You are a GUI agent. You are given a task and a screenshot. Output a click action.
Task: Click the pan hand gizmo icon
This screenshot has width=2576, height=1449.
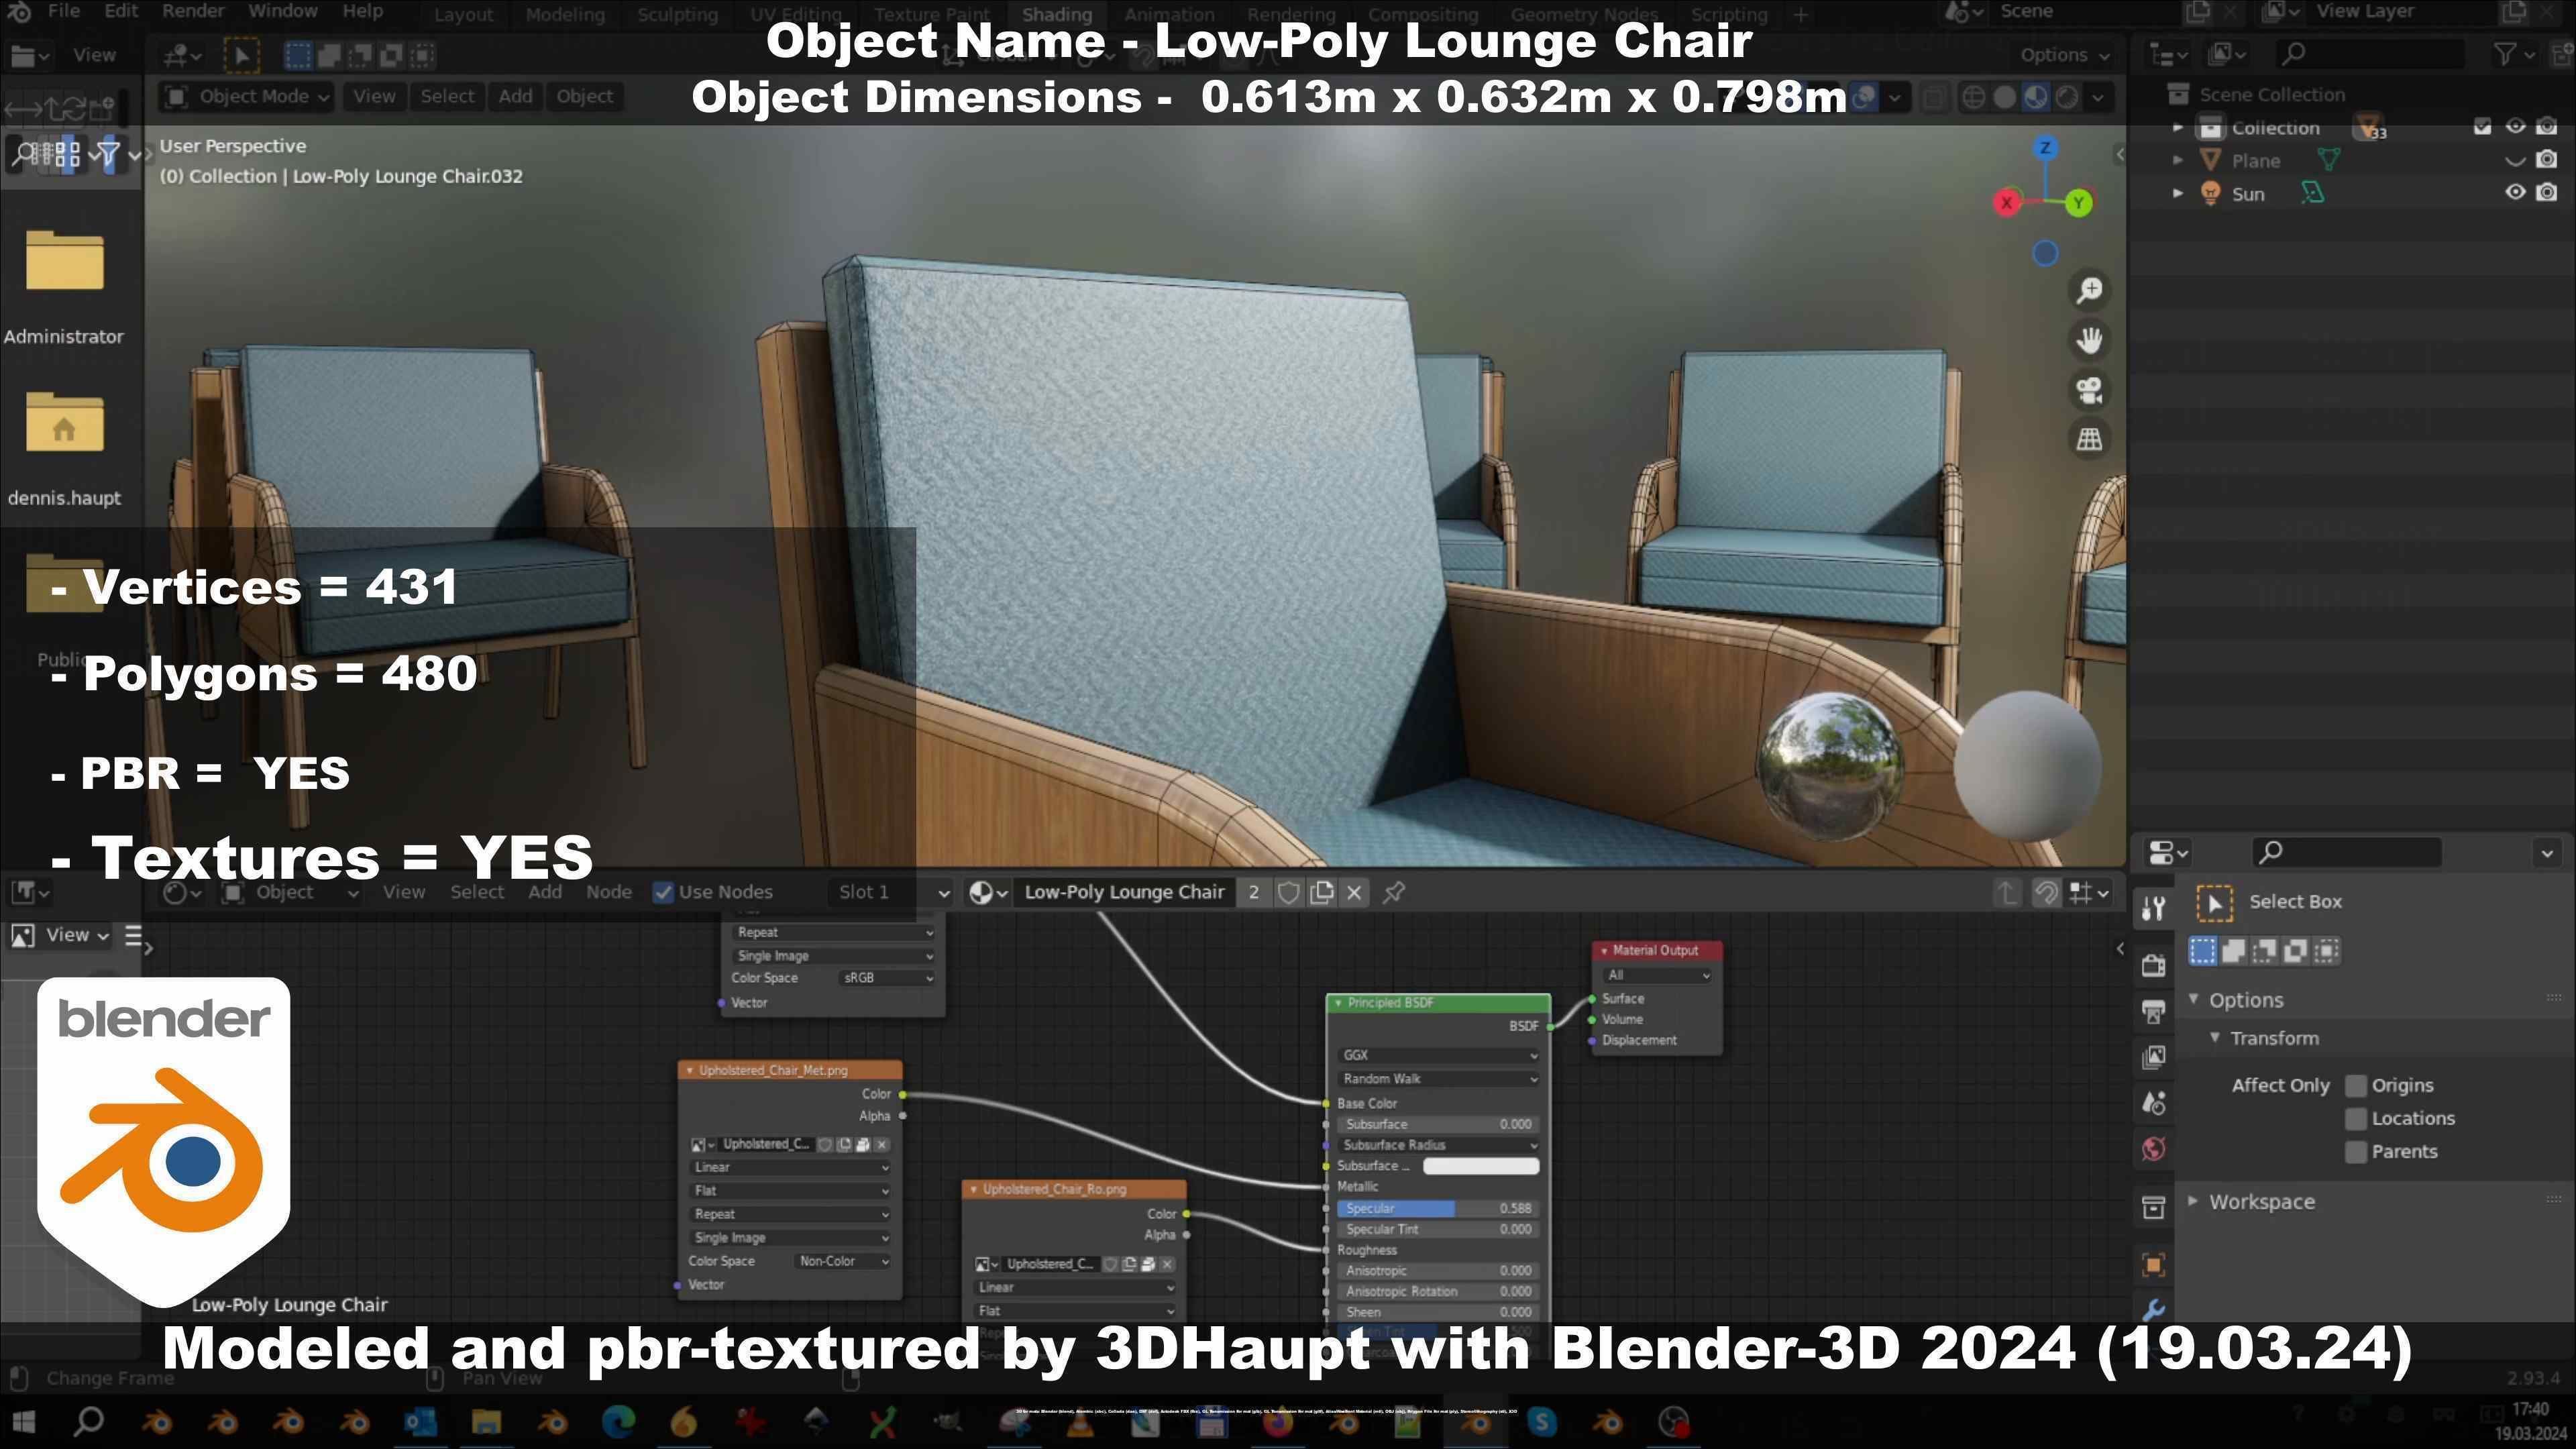[x=2089, y=340]
